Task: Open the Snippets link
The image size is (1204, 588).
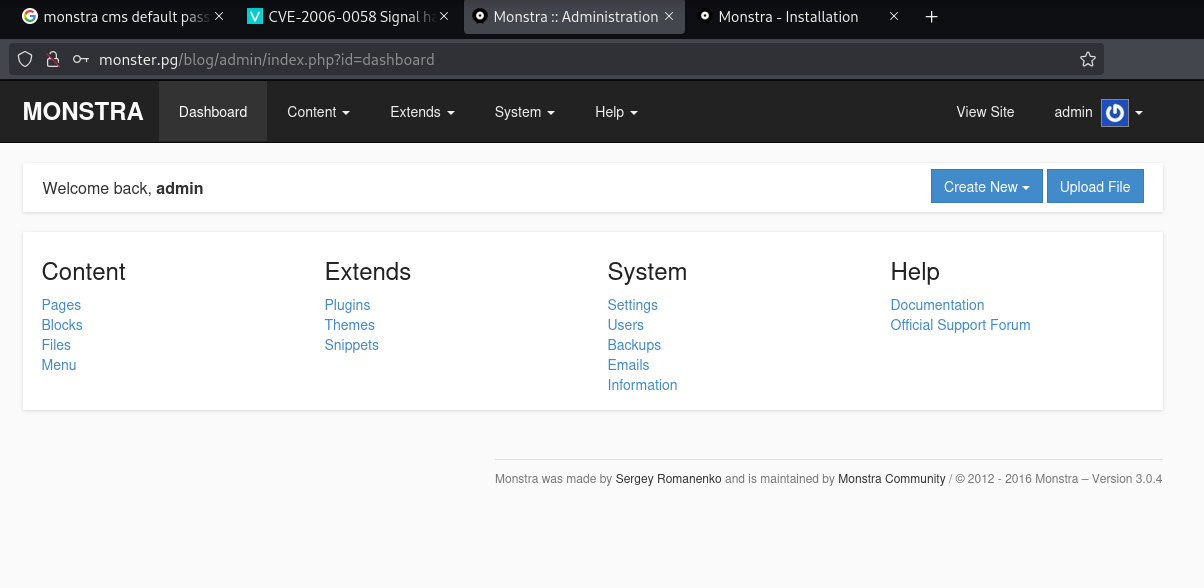Action: pos(352,345)
